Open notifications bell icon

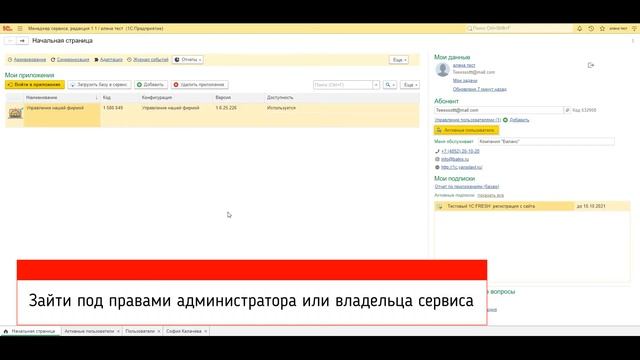tap(579, 29)
